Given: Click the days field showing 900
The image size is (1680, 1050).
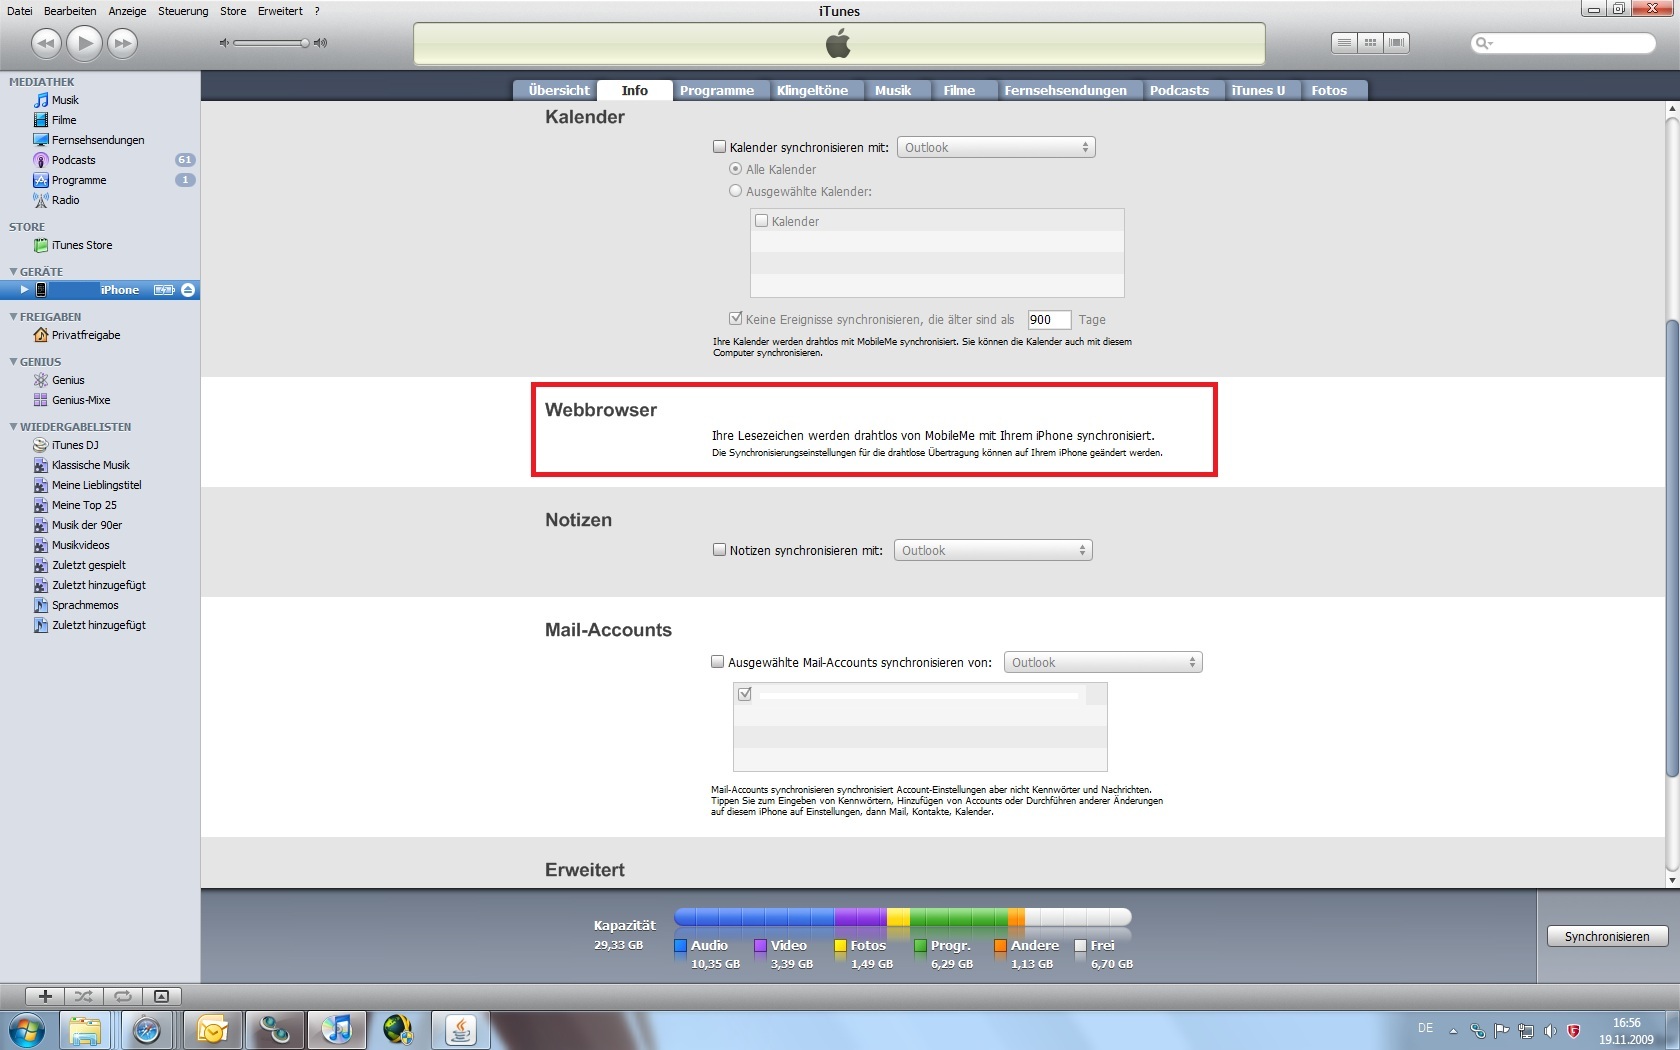Looking at the screenshot, I should [1048, 320].
